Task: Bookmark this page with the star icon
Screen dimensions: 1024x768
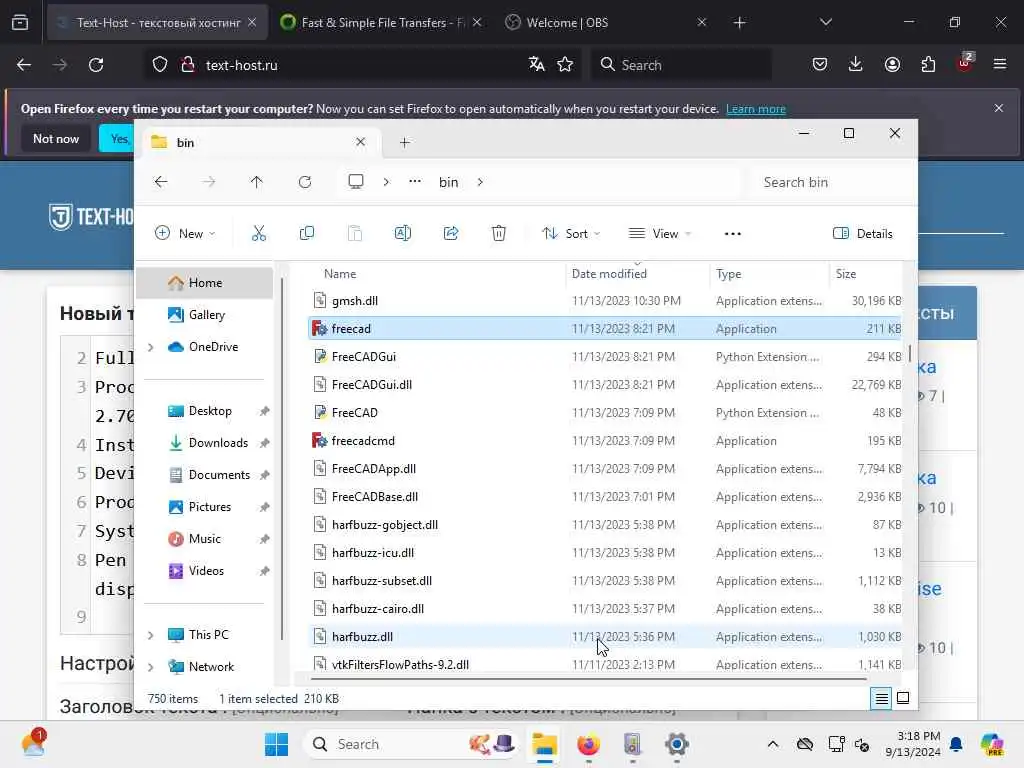Action: 565,65
